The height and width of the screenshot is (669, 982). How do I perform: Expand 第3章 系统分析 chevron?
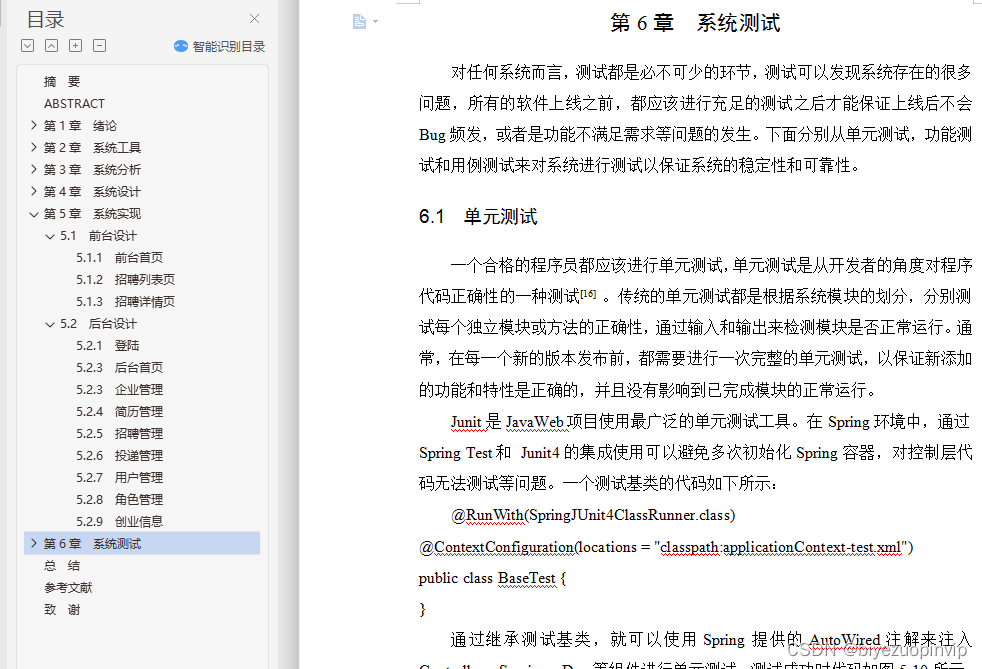point(34,169)
